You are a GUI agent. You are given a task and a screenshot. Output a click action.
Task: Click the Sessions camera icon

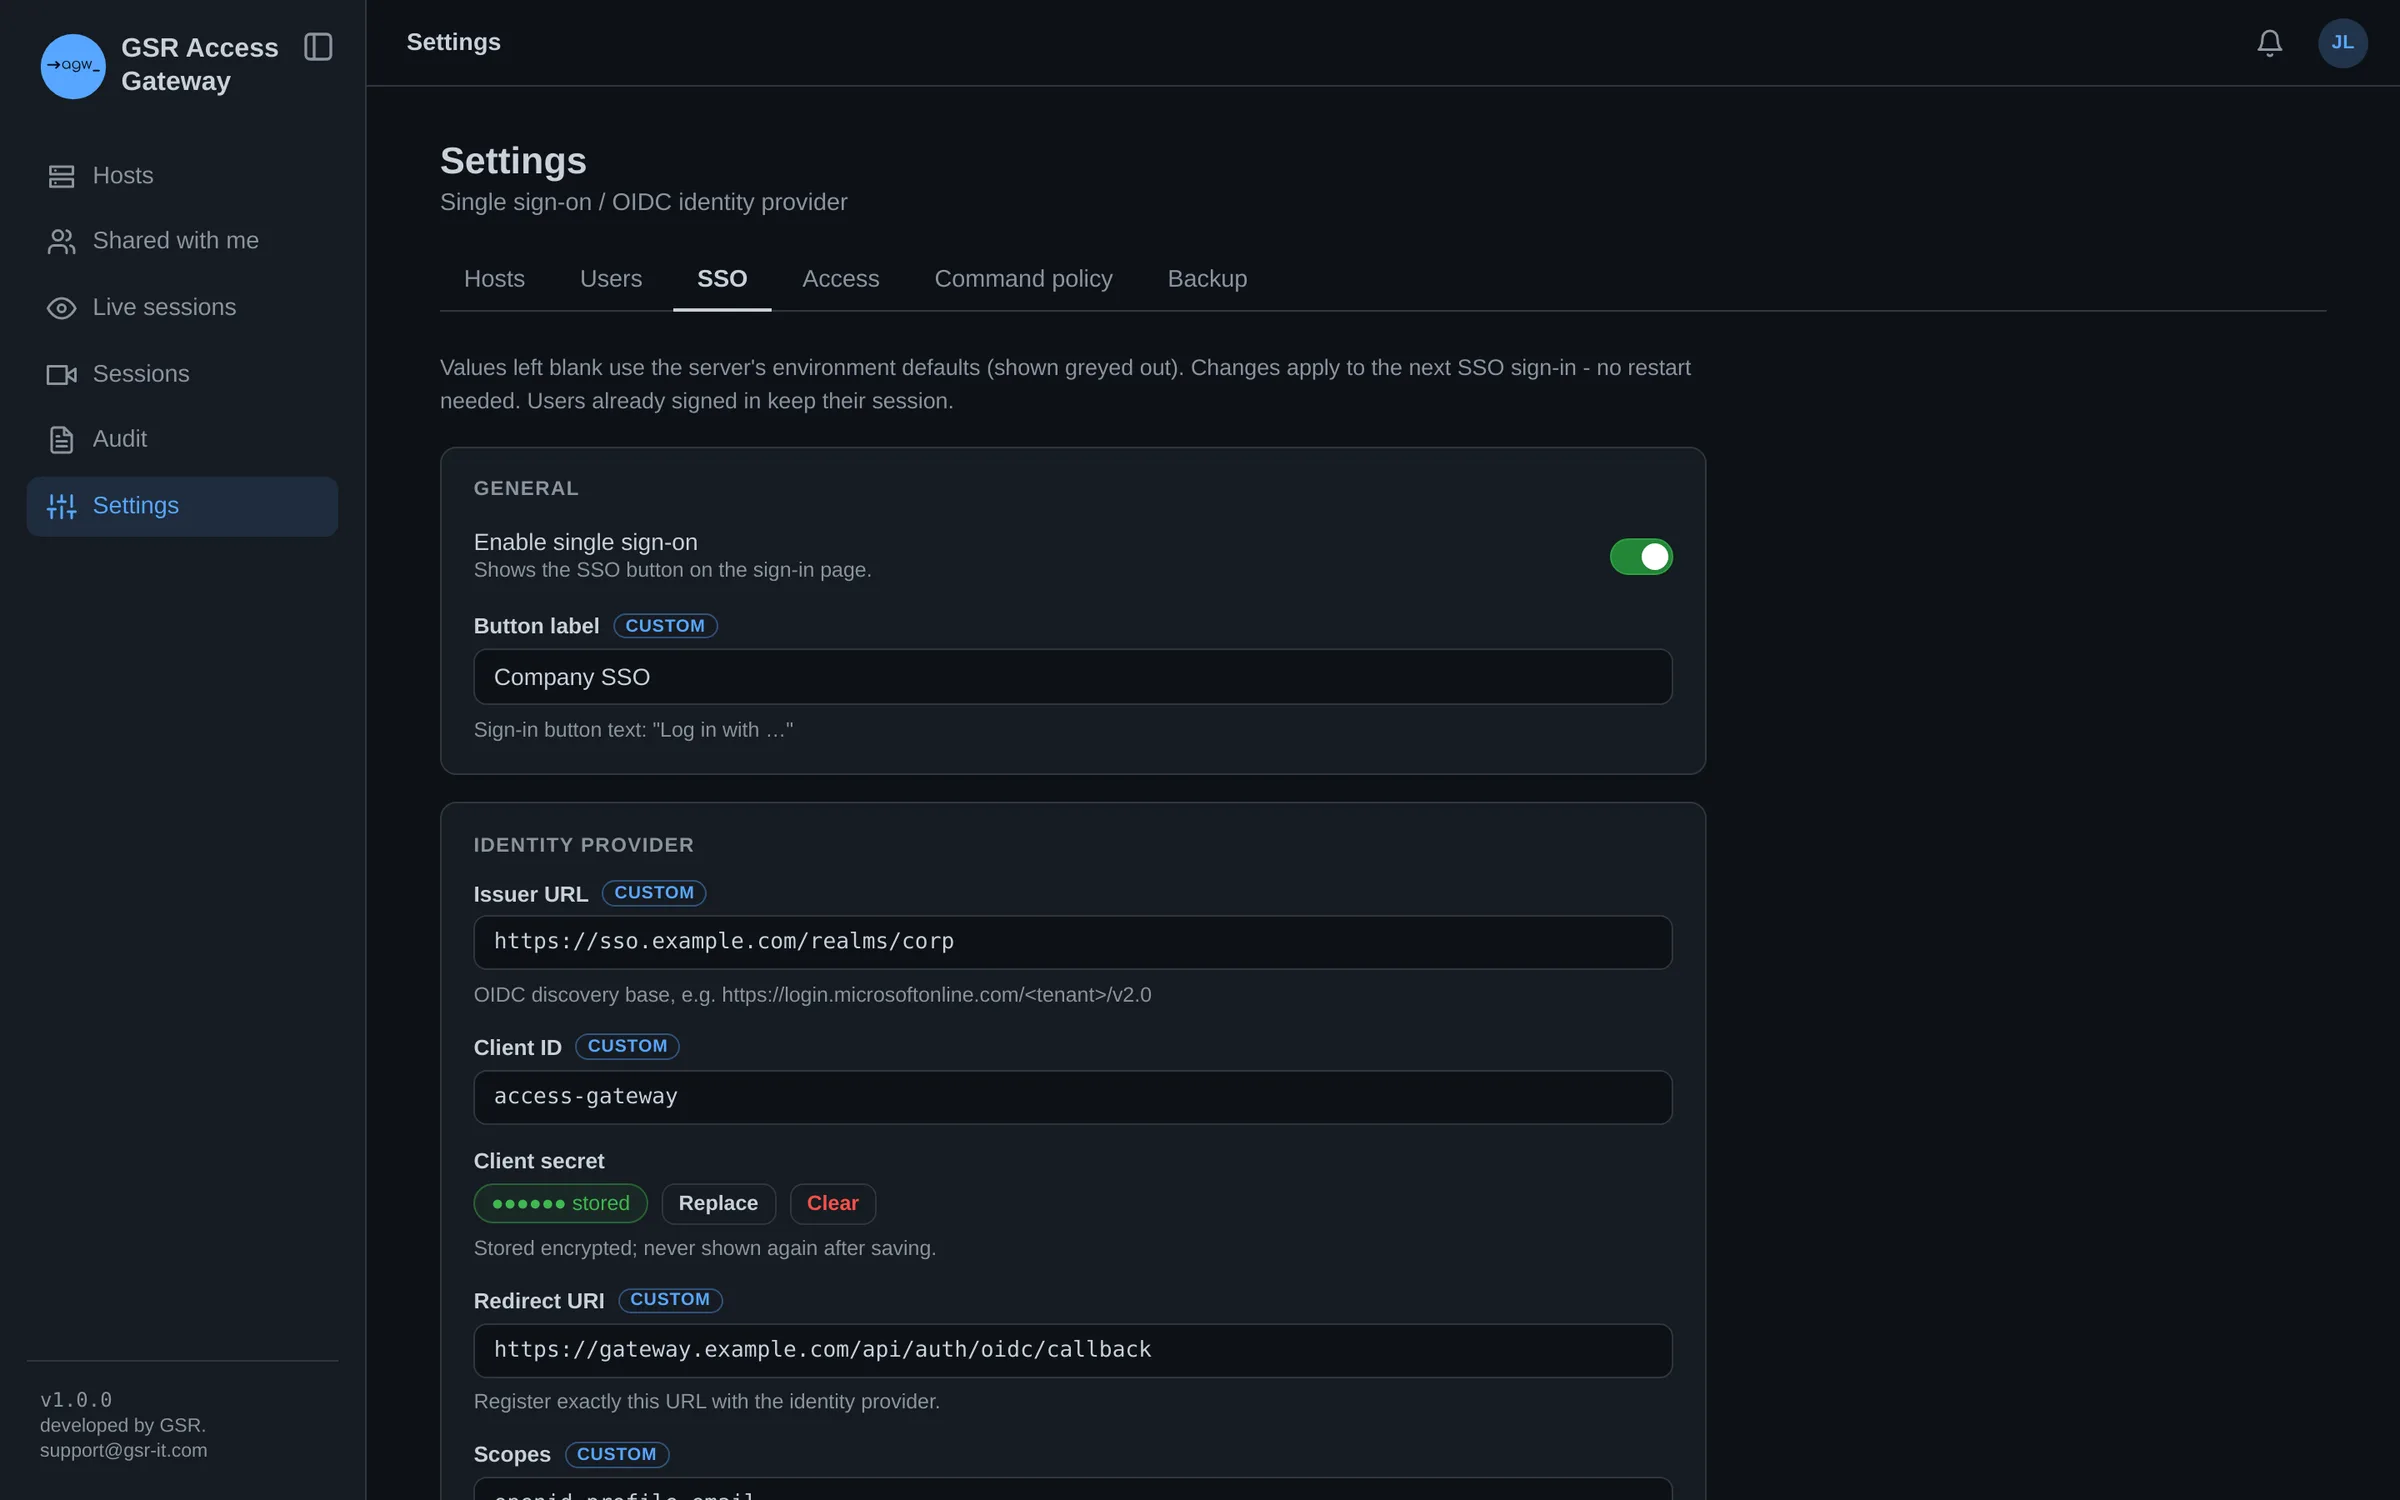(x=61, y=374)
